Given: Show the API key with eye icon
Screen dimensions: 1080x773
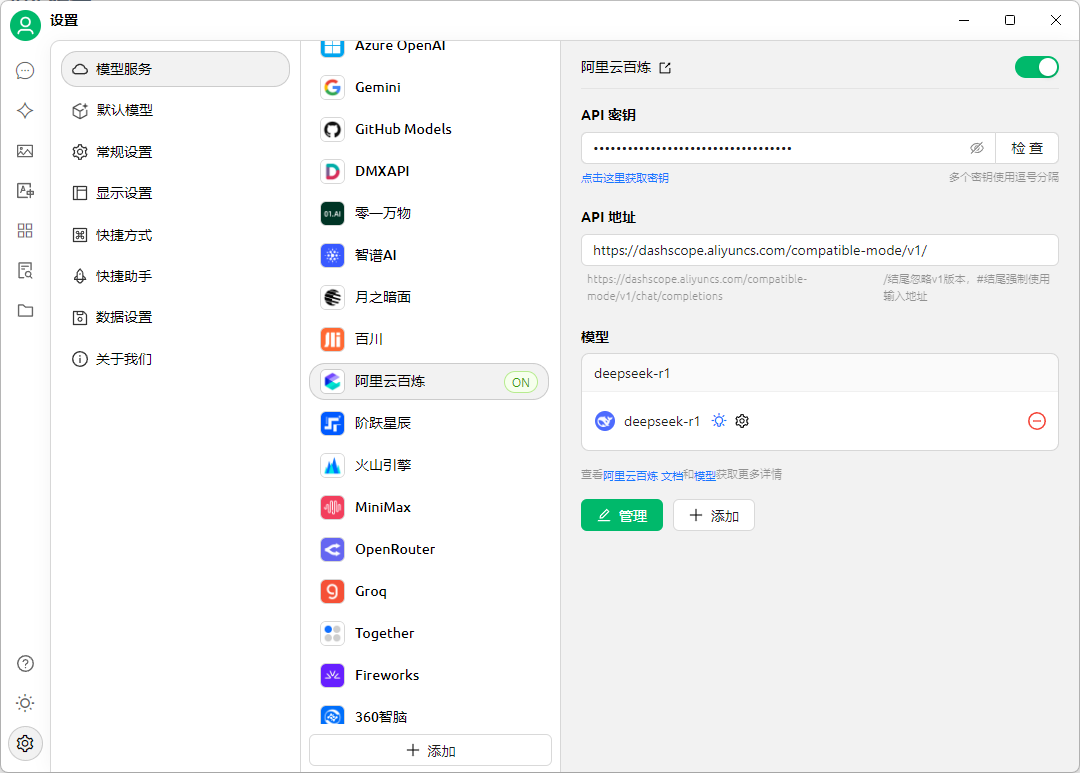Looking at the screenshot, I should (977, 148).
